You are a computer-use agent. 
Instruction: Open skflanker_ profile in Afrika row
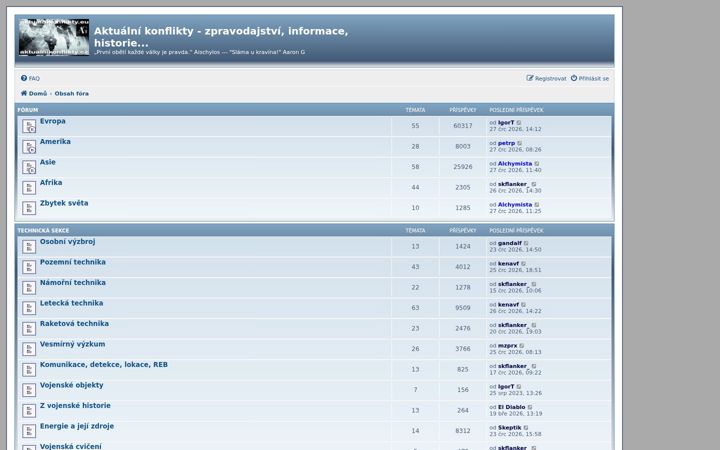(513, 184)
